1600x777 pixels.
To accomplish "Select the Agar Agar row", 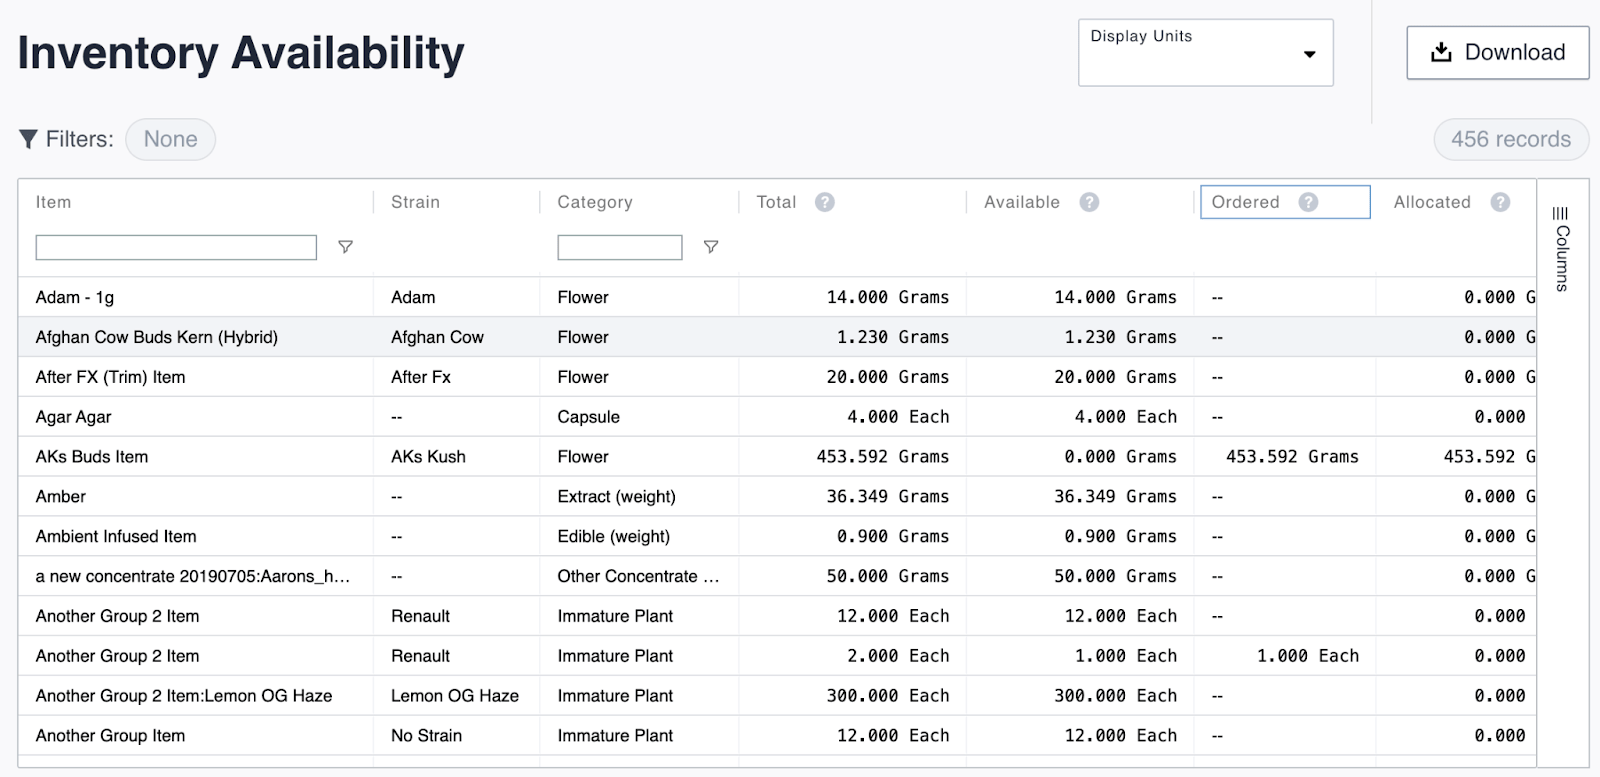I will point(74,417).
